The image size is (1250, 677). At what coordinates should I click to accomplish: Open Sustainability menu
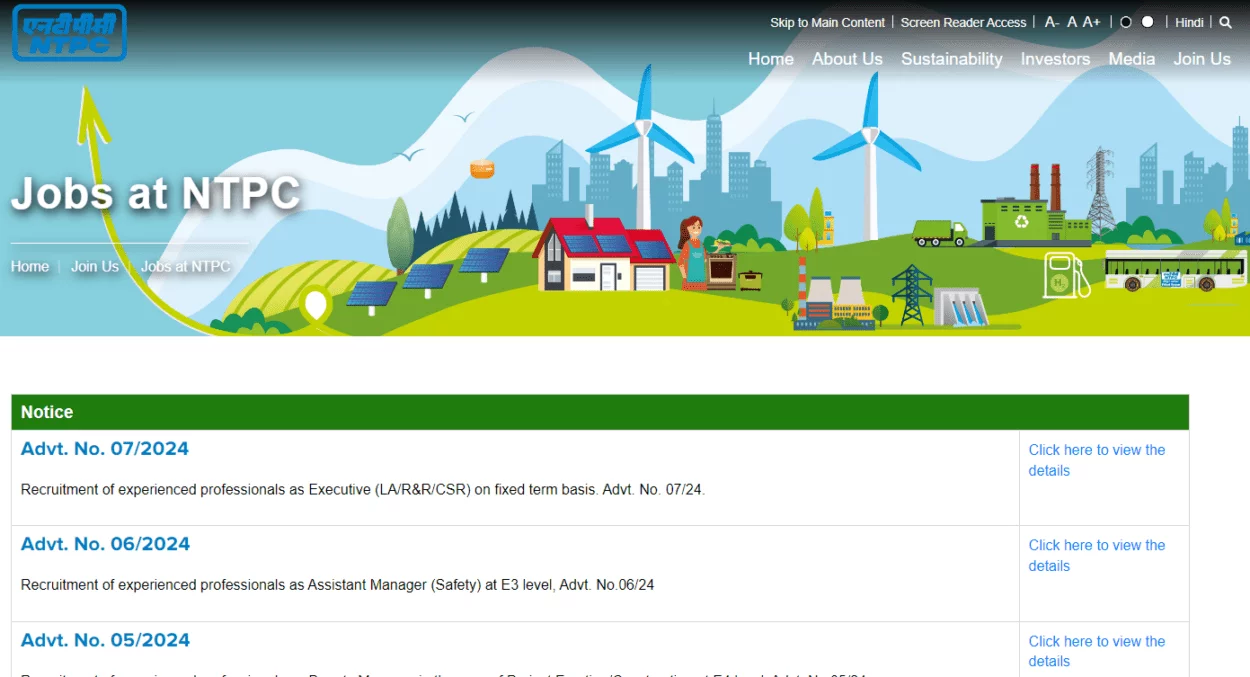(x=952, y=59)
